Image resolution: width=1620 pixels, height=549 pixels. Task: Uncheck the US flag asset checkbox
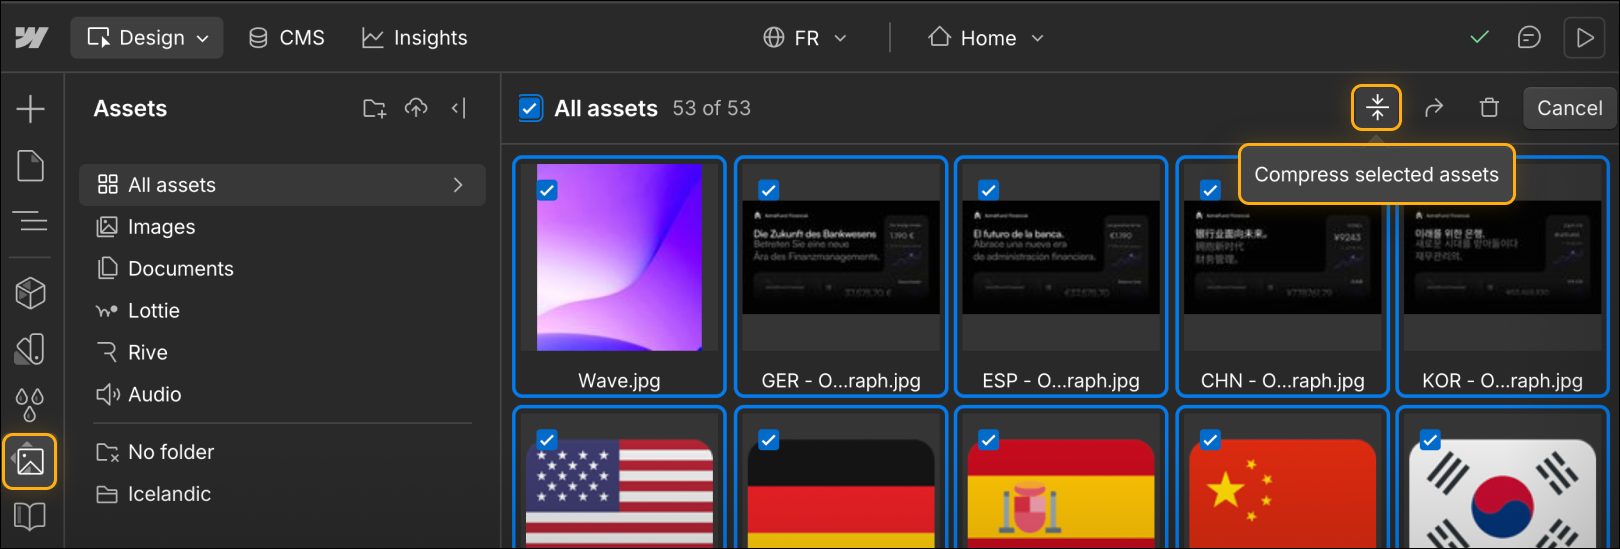(547, 439)
